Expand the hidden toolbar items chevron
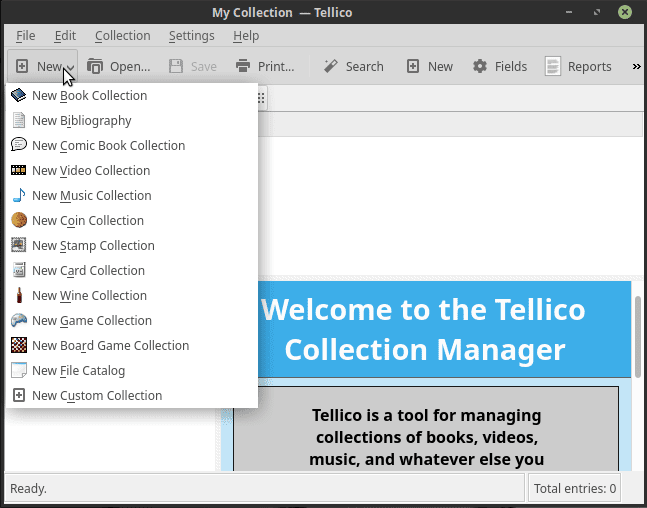Viewport: 647px width, 508px height. pos(637,66)
